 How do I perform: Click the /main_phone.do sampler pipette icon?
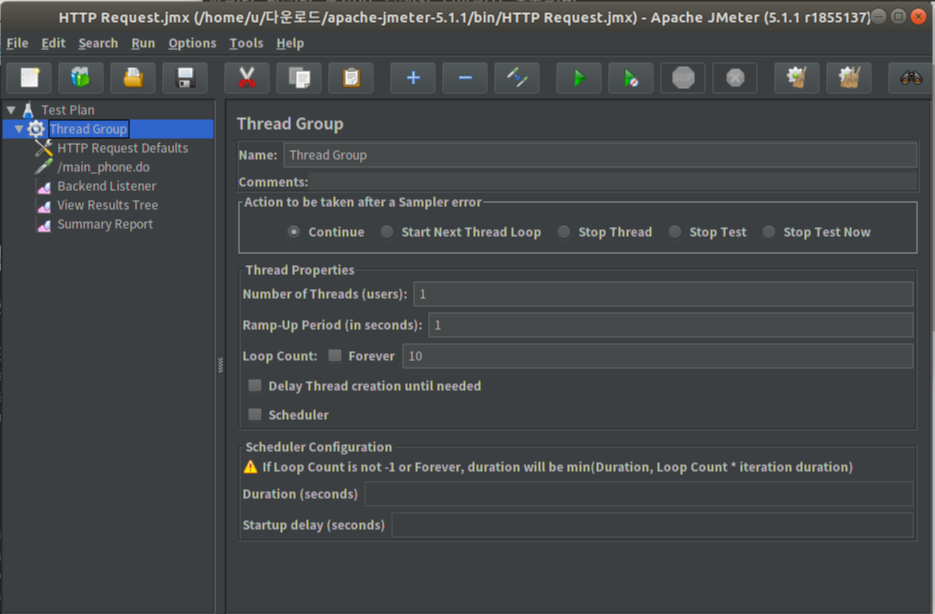44,167
